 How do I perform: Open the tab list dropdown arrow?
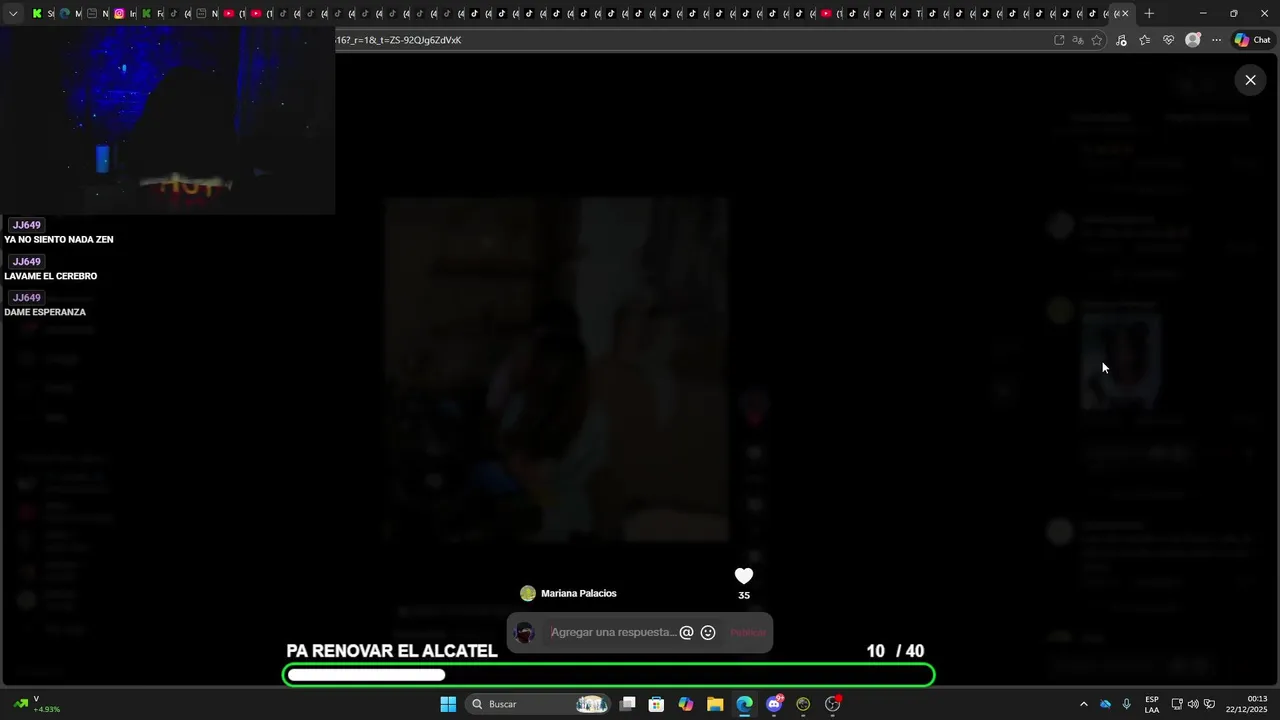pyautogui.click(x=13, y=14)
